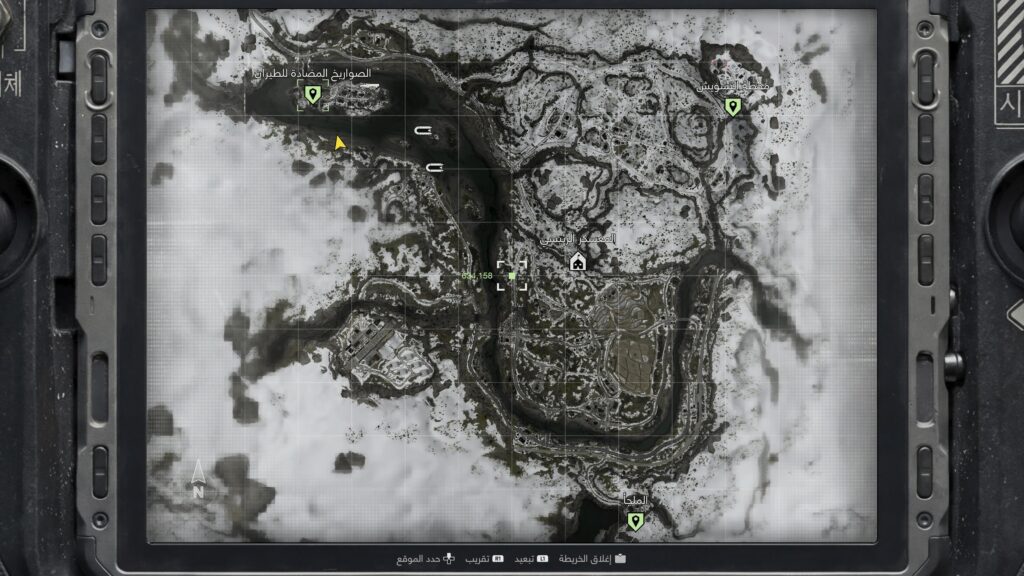Click the R1 zoom in button glyph
1024x576 pixels.
[x=498, y=559]
